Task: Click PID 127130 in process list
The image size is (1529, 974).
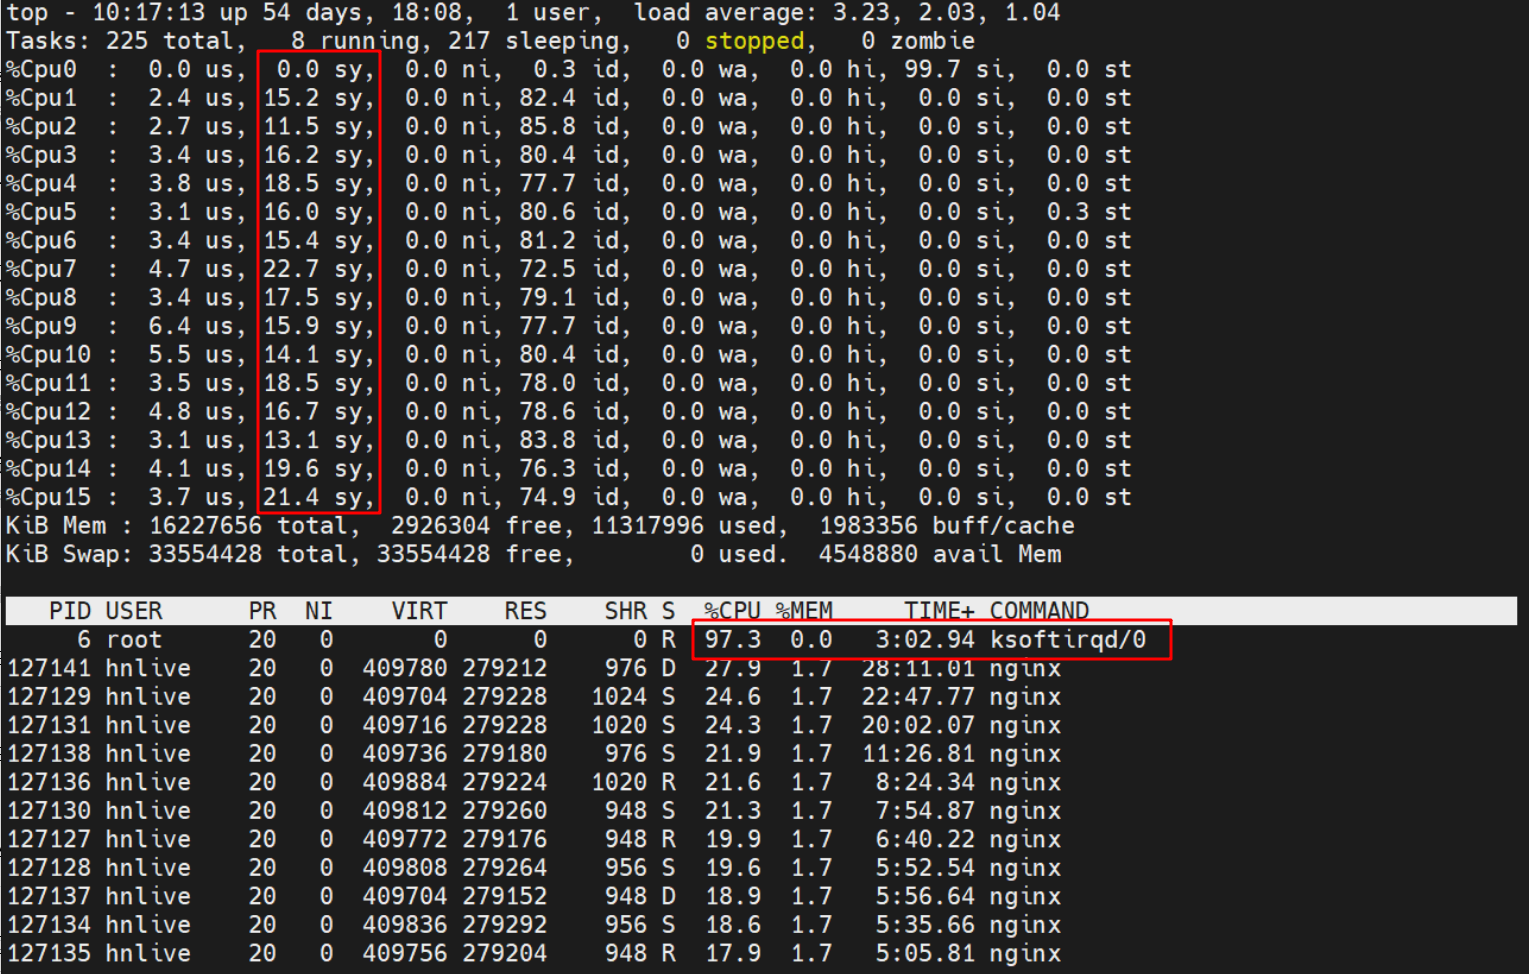Action: [49, 811]
